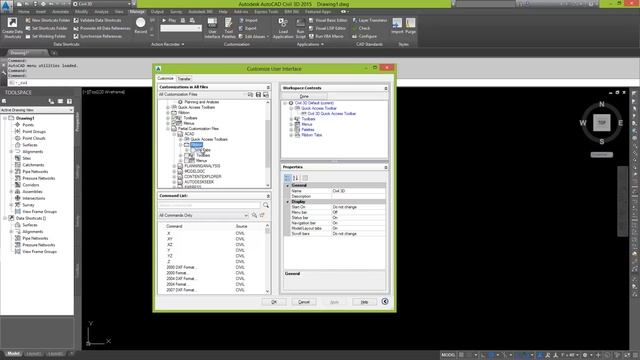This screenshot has height=360, width=640.
Task: Click Validate Data Shortcuts
Action: pyautogui.click(x=98, y=20)
